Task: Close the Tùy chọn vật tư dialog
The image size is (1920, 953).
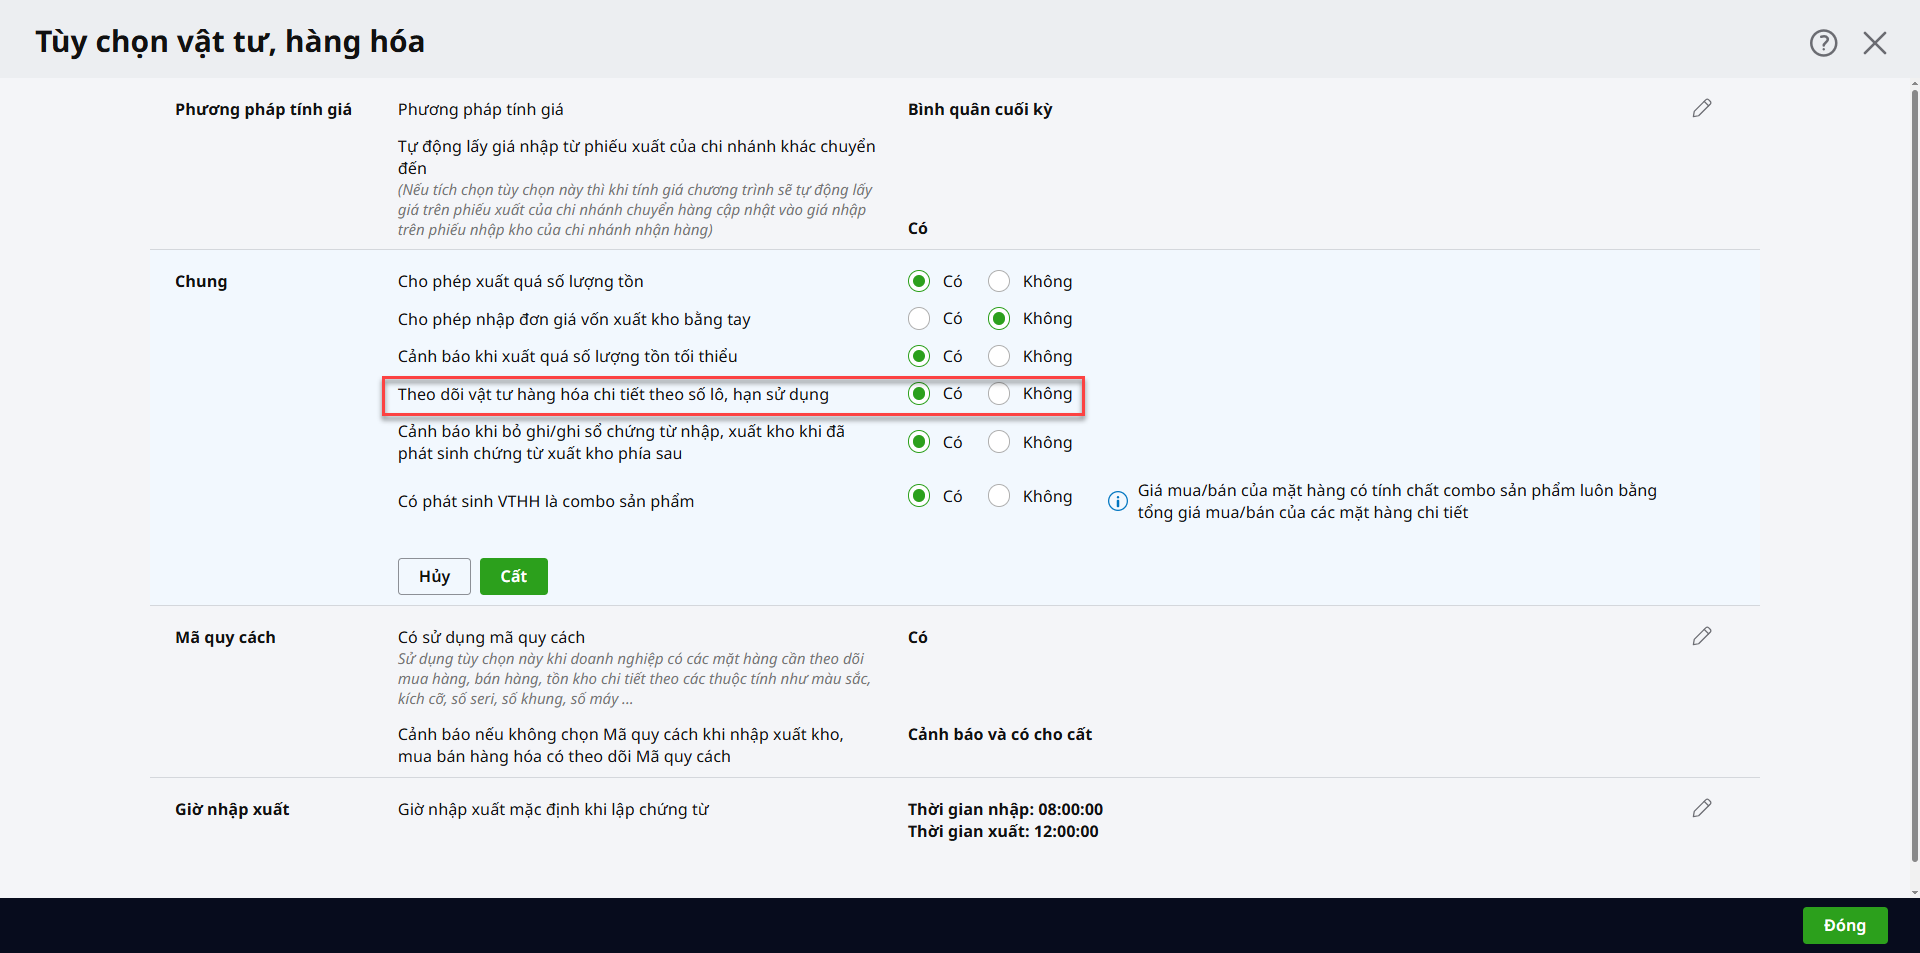Action: pos(1874,43)
